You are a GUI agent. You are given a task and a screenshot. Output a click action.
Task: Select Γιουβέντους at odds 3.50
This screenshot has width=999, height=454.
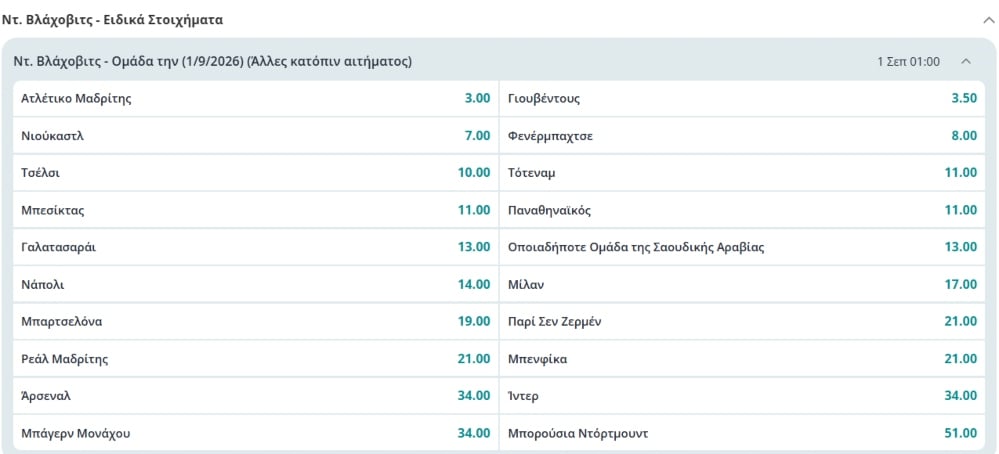[x=742, y=99]
